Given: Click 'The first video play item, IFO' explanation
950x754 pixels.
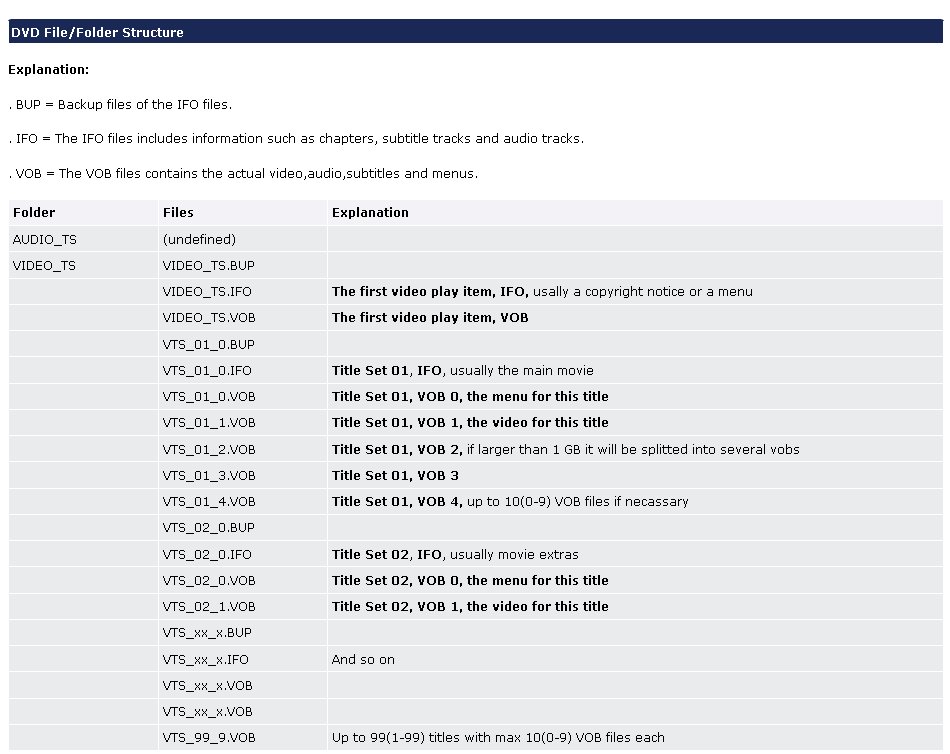Looking at the screenshot, I should [x=542, y=292].
